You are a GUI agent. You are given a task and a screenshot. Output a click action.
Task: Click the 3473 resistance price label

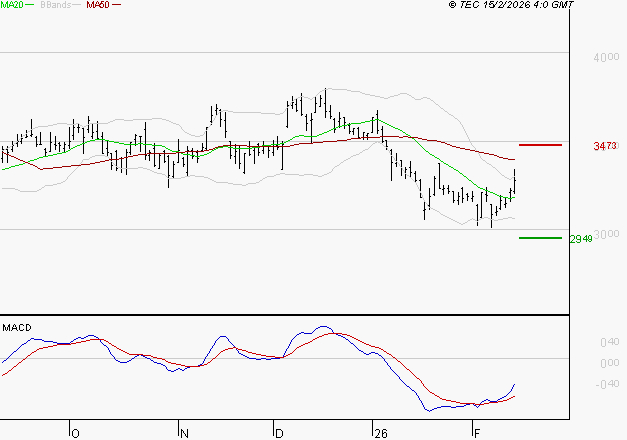603,146
